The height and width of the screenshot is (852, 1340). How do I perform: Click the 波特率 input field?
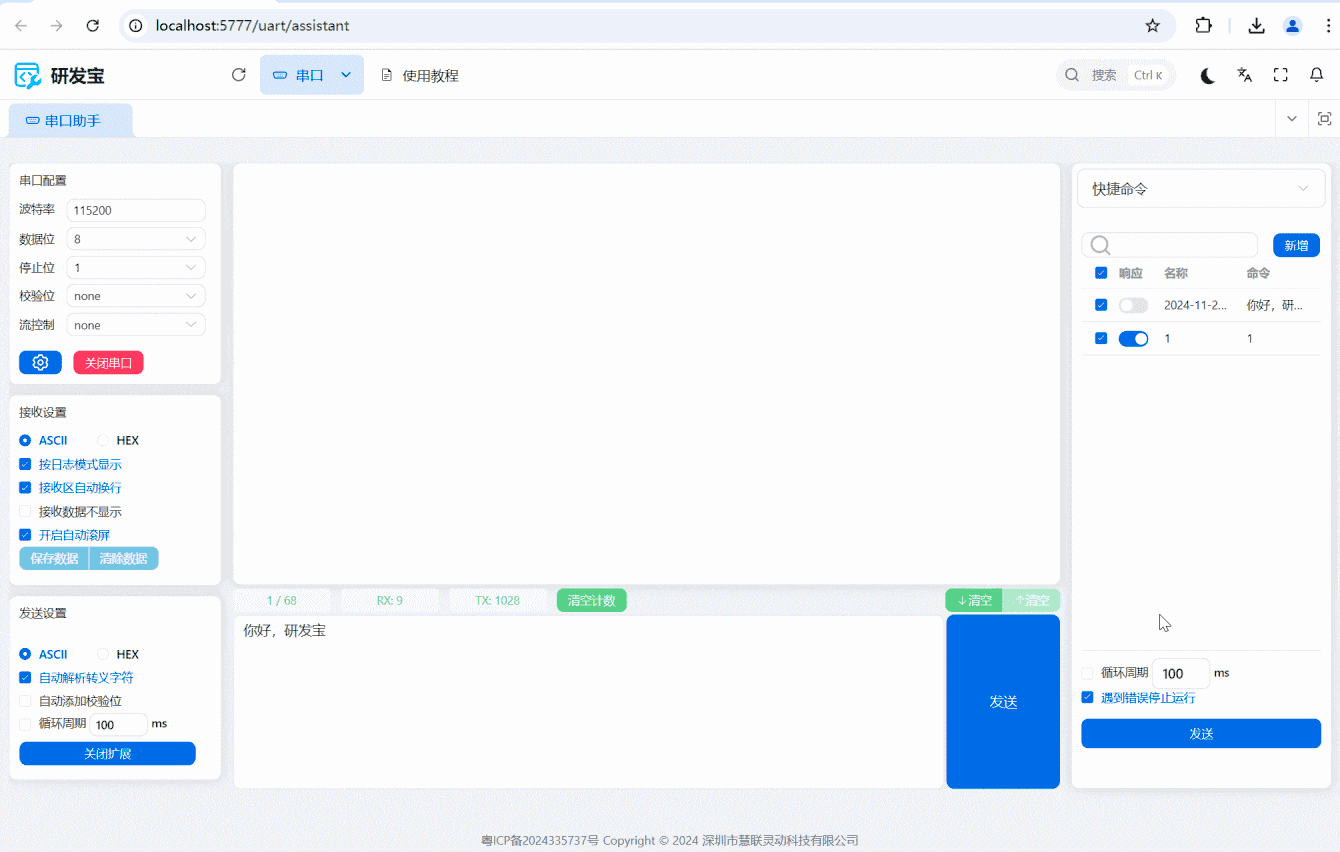click(136, 211)
